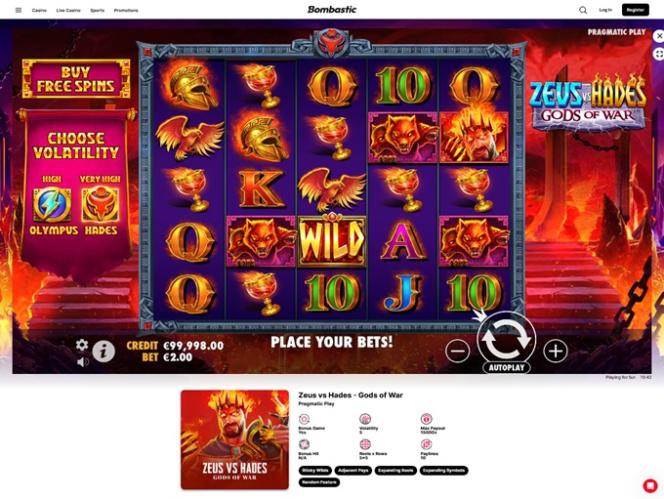Increase bet with the plus button
The height and width of the screenshot is (499, 664).
(556, 351)
